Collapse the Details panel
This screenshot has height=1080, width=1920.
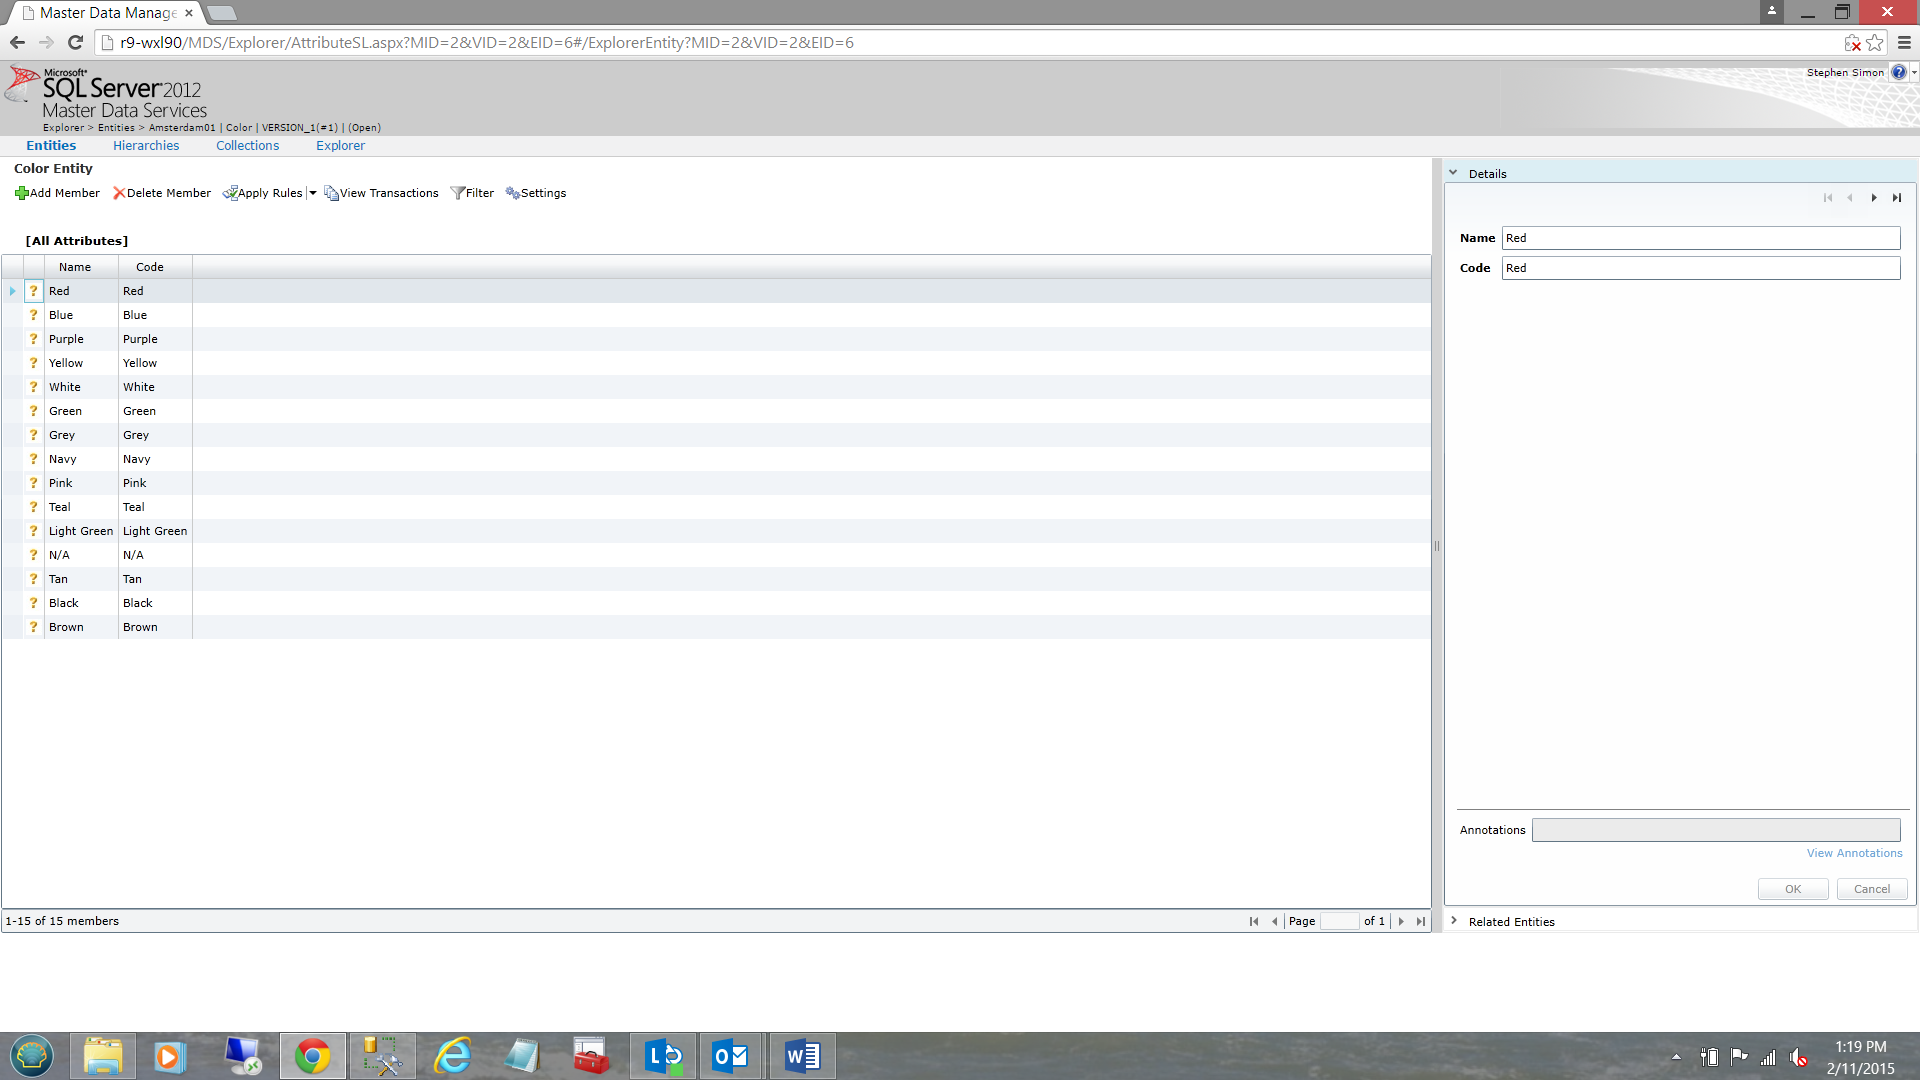tap(1453, 173)
